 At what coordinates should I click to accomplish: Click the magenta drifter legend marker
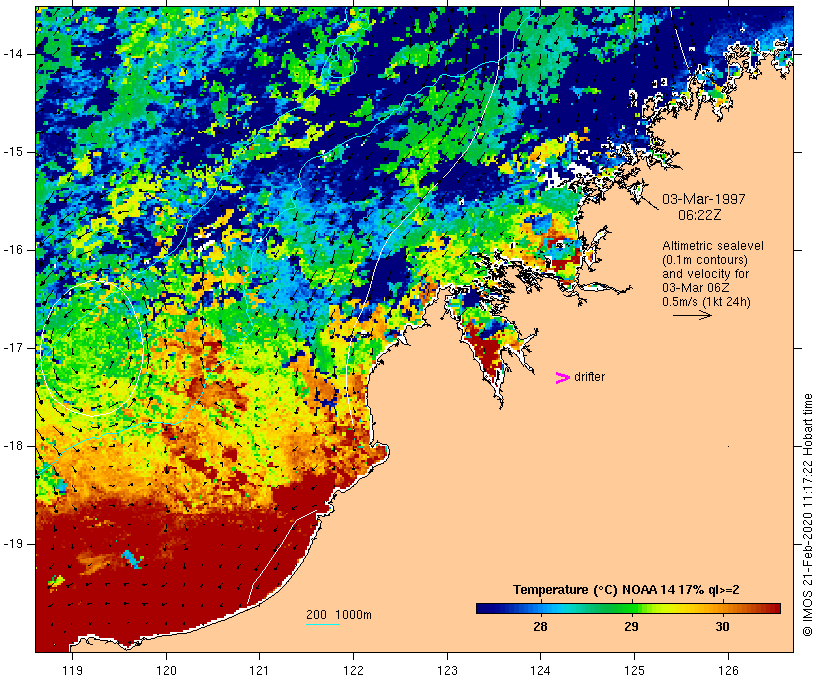click(562, 378)
